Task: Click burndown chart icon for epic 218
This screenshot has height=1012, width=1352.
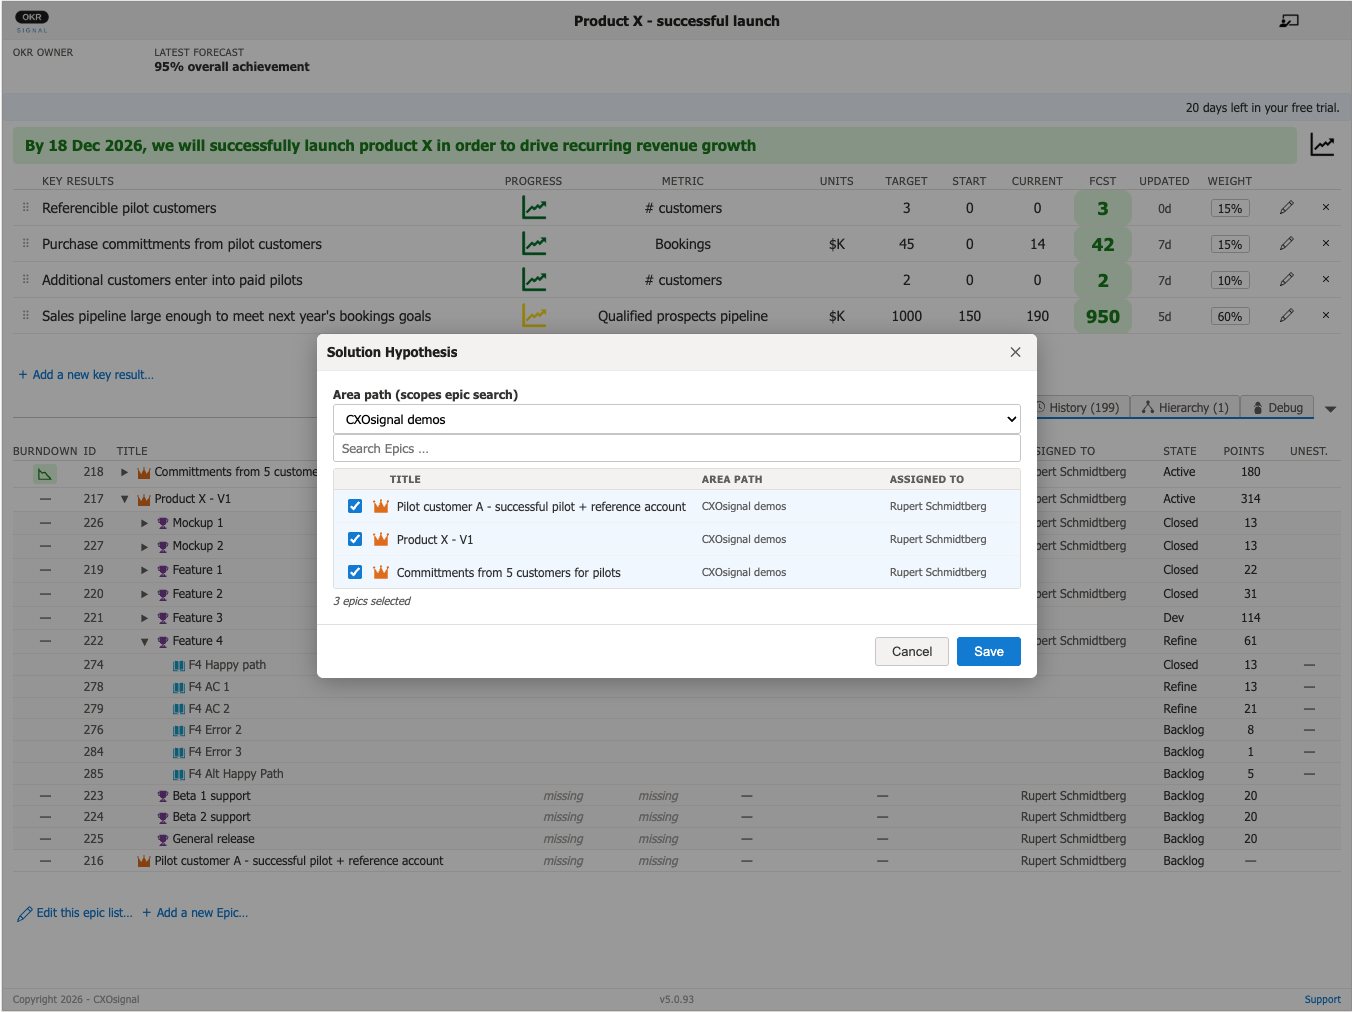Action: [x=45, y=474]
